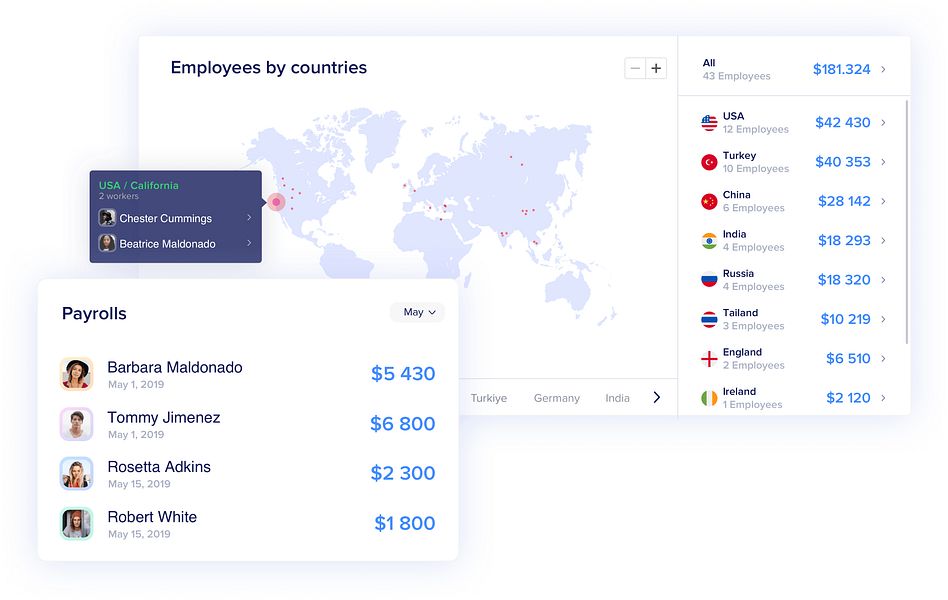The width and height of the screenshot is (948, 600).
Task: Click the right arrow next to the India tab
Action: (x=657, y=397)
